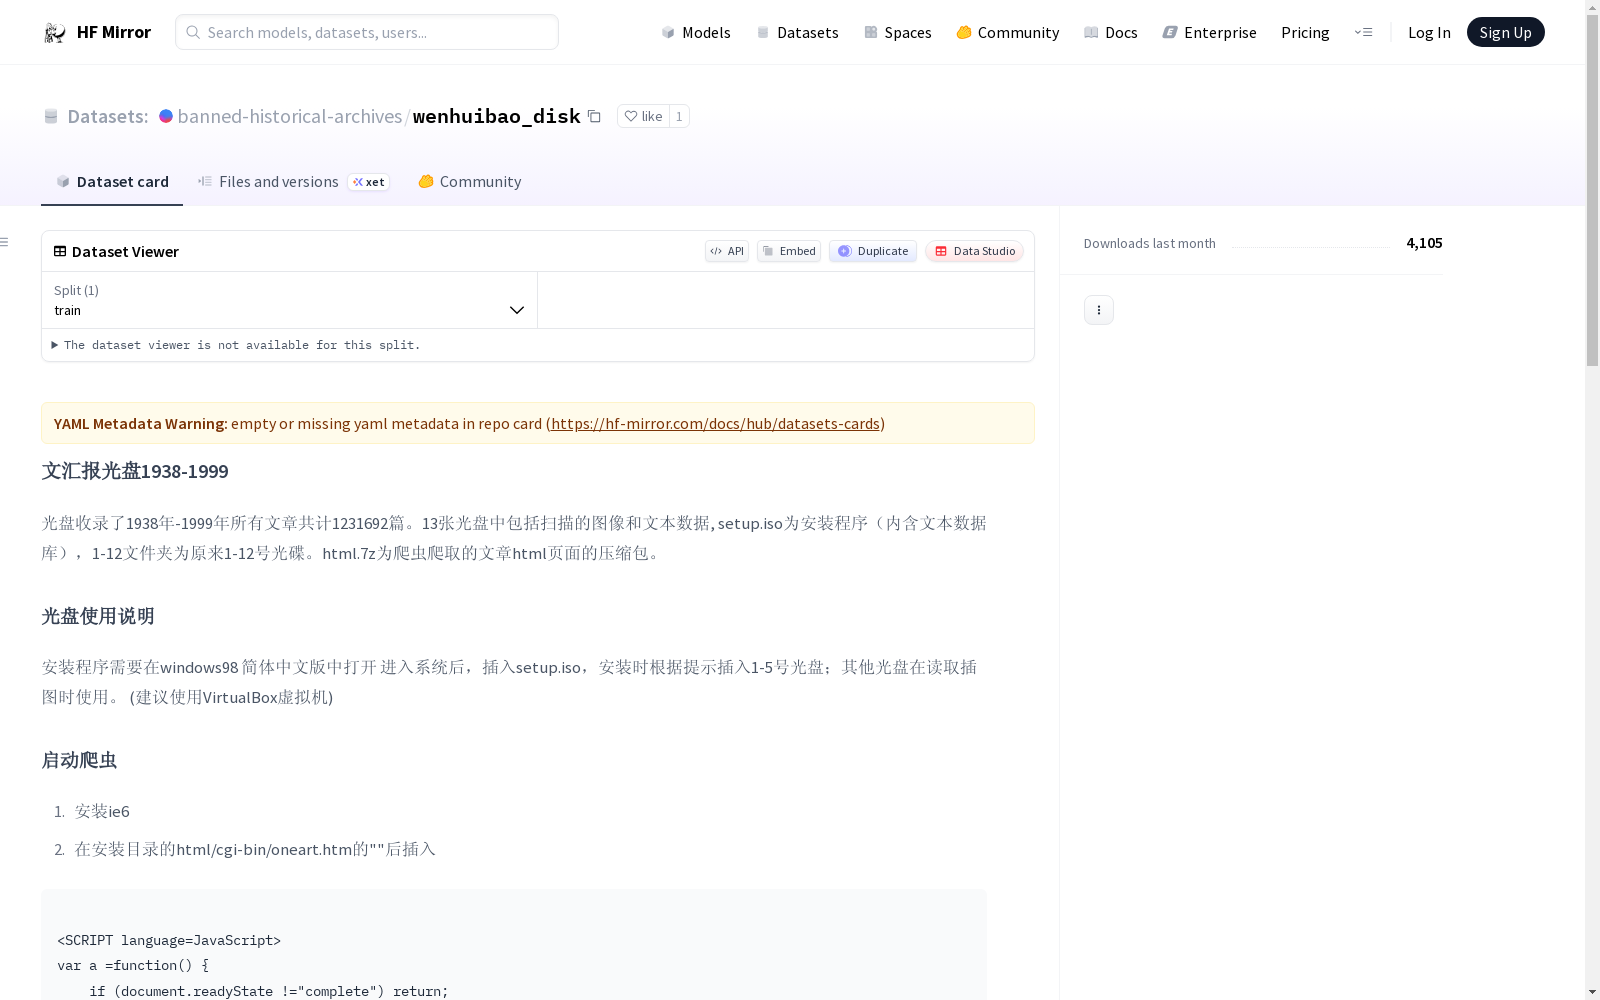The width and height of the screenshot is (1600, 1000).
Task: Click the list item 安装ie6
Action: [102, 811]
